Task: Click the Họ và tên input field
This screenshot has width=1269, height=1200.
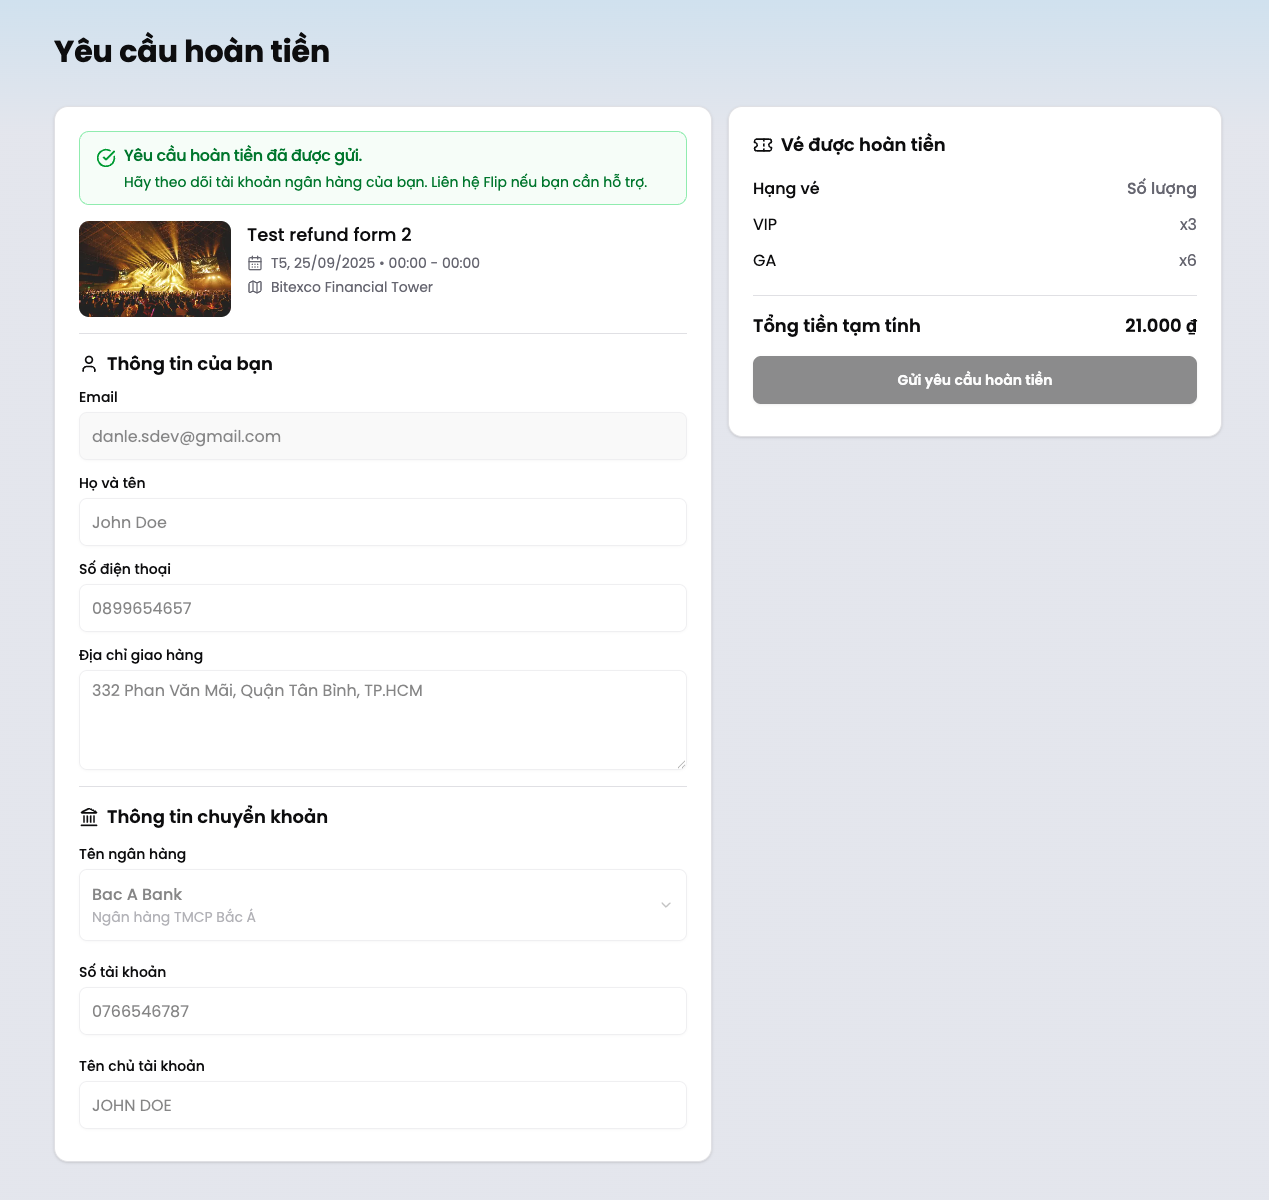Action: click(x=383, y=522)
